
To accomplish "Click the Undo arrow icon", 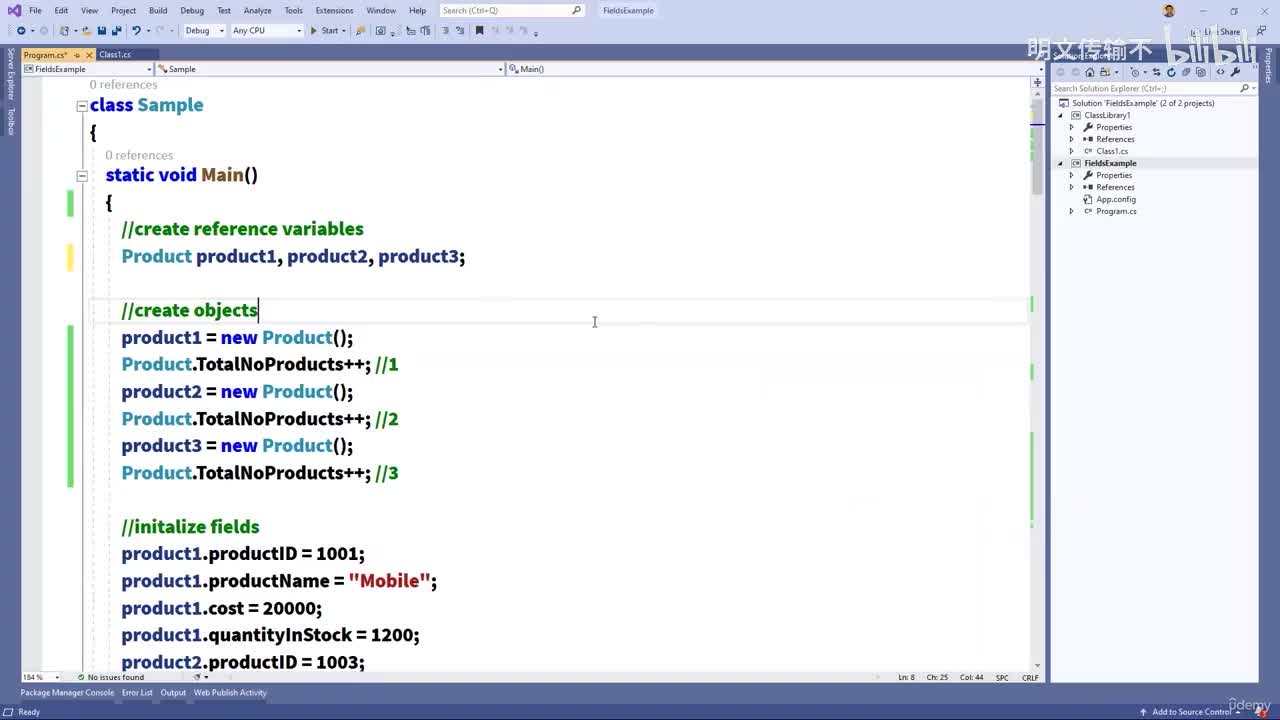I will [136, 31].
